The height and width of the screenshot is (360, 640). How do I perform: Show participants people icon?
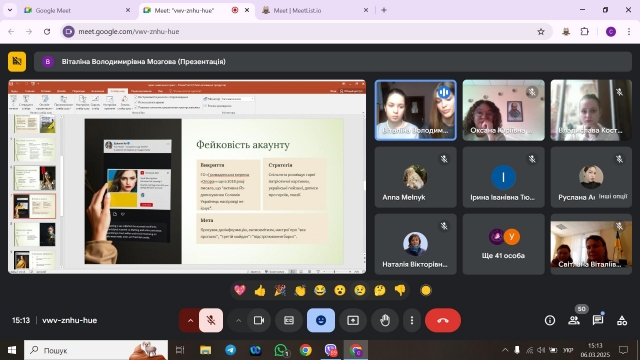(574, 320)
